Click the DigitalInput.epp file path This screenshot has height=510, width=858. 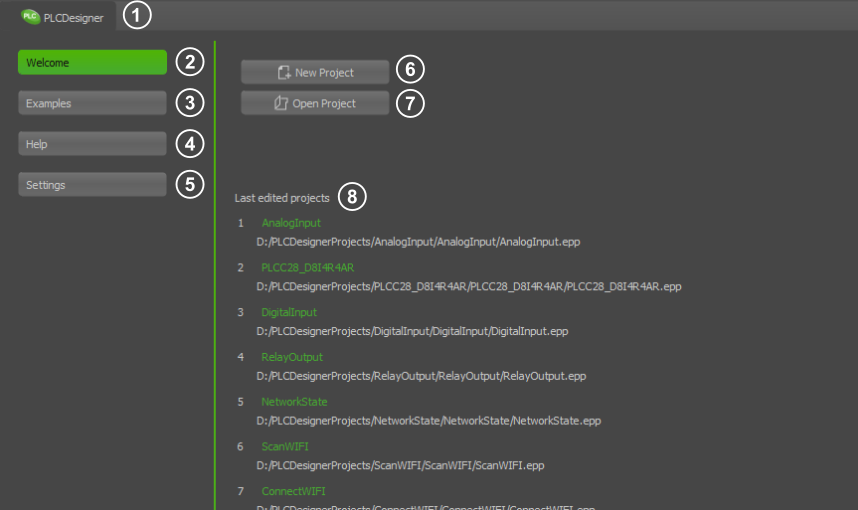pos(412,331)
